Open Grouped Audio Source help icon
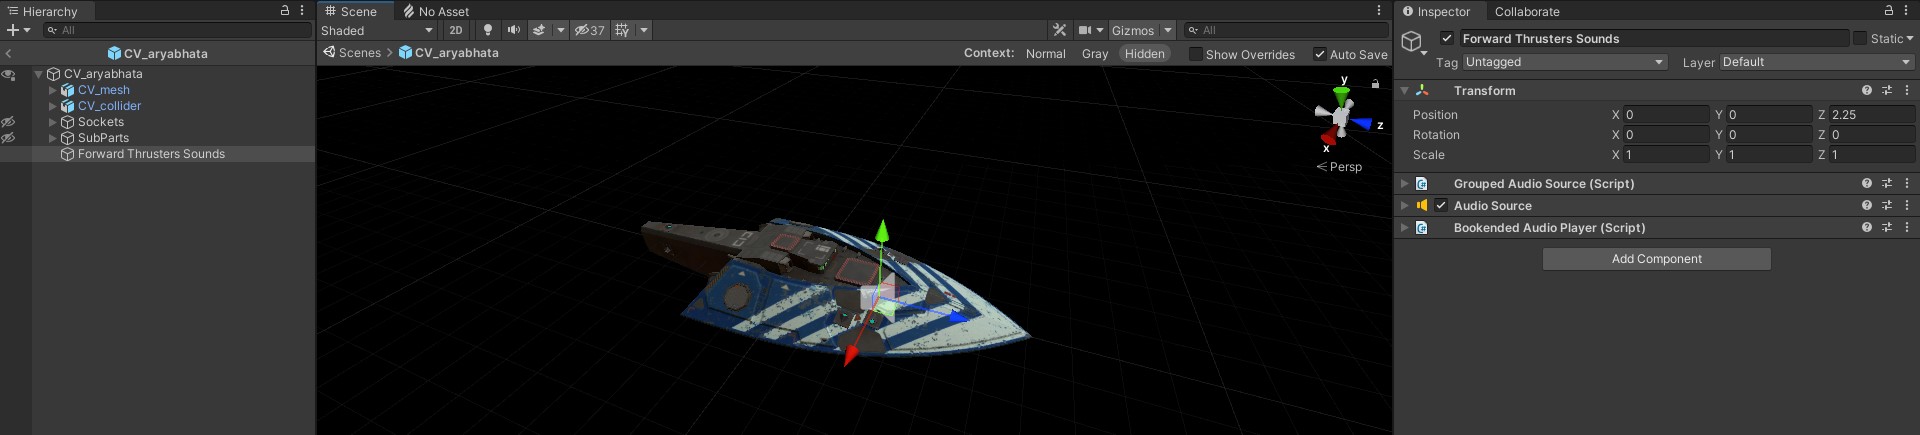 pyautogui.click(x=1867, y=183)
